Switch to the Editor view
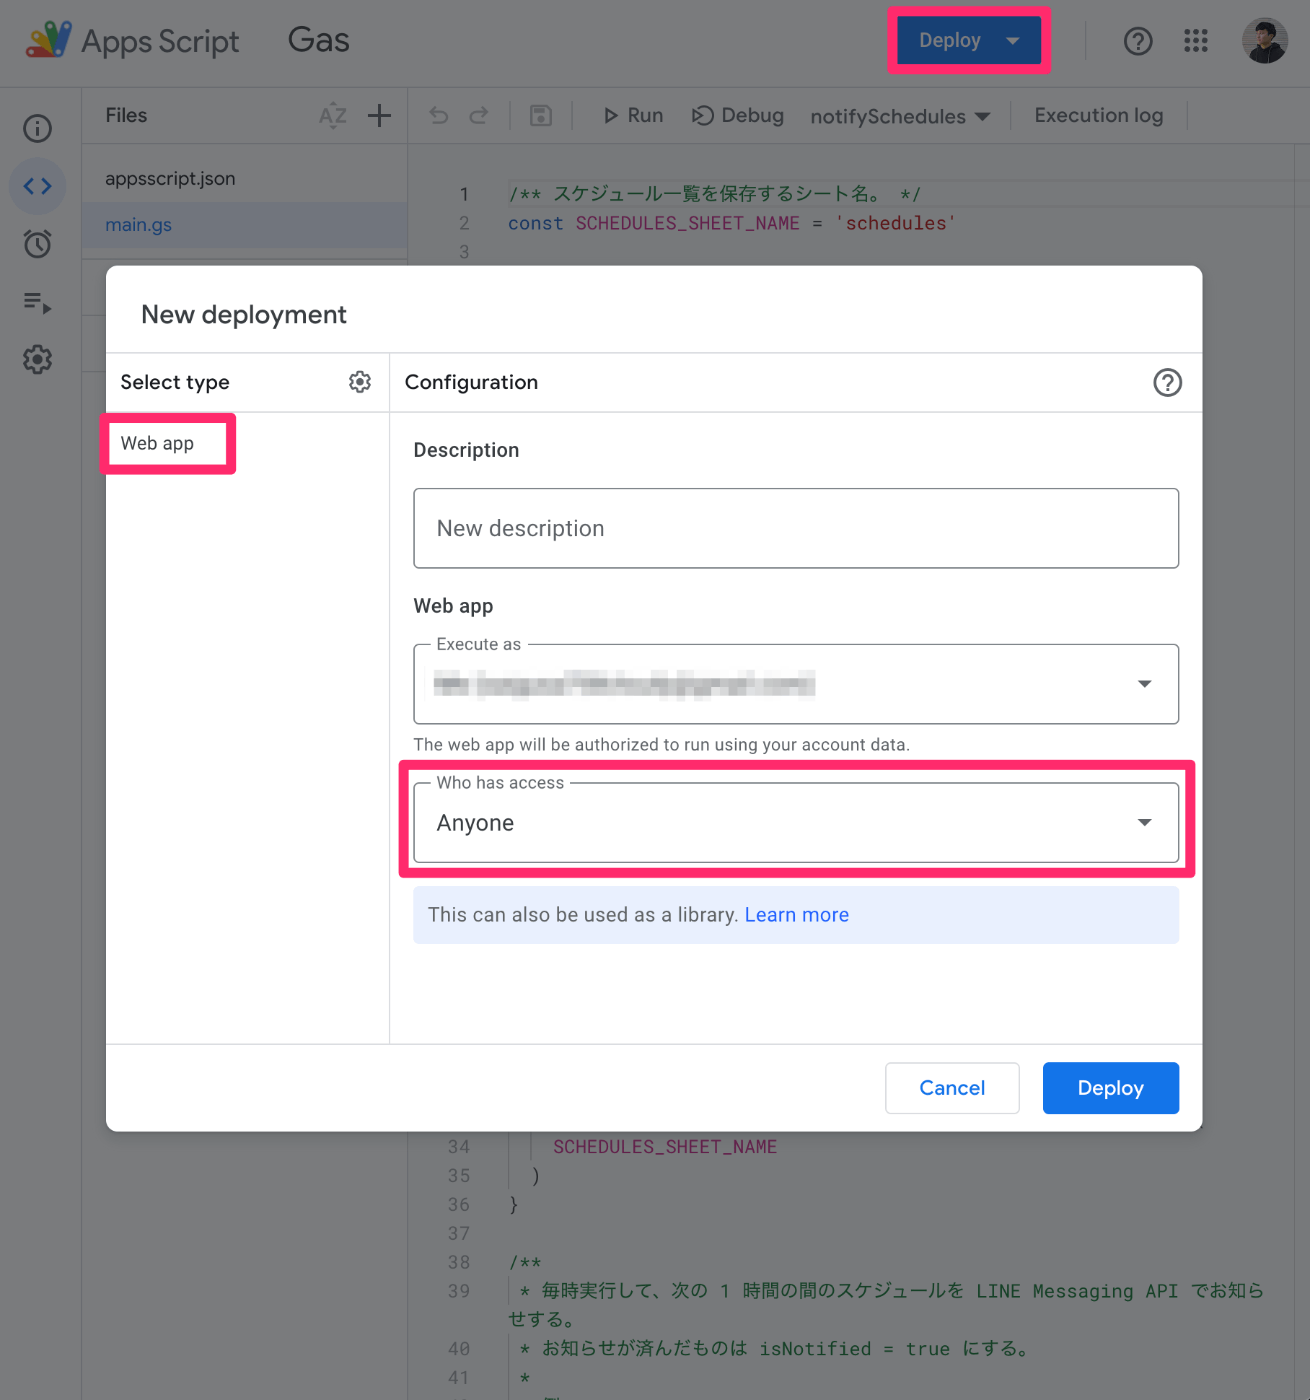 click(x=37, y=186)
